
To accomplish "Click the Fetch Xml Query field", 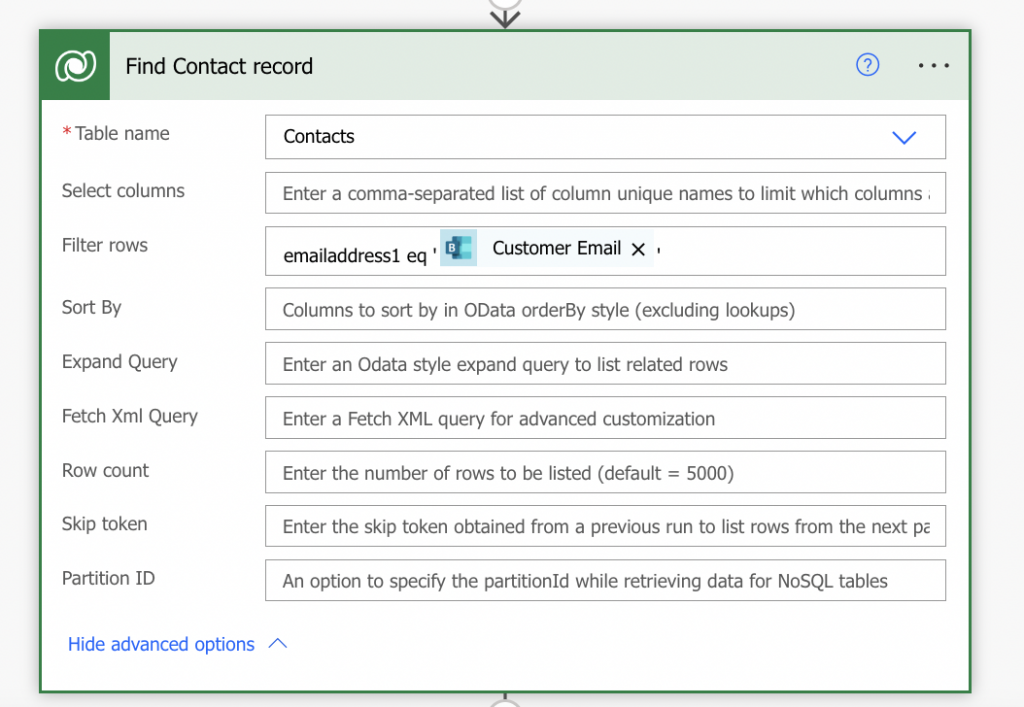I will pos(605,418).
